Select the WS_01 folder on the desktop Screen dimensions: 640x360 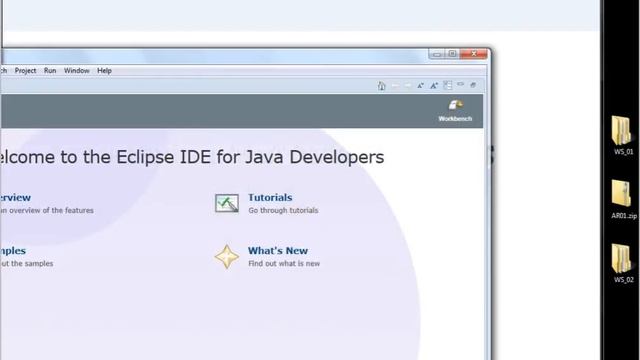[623, 136]
